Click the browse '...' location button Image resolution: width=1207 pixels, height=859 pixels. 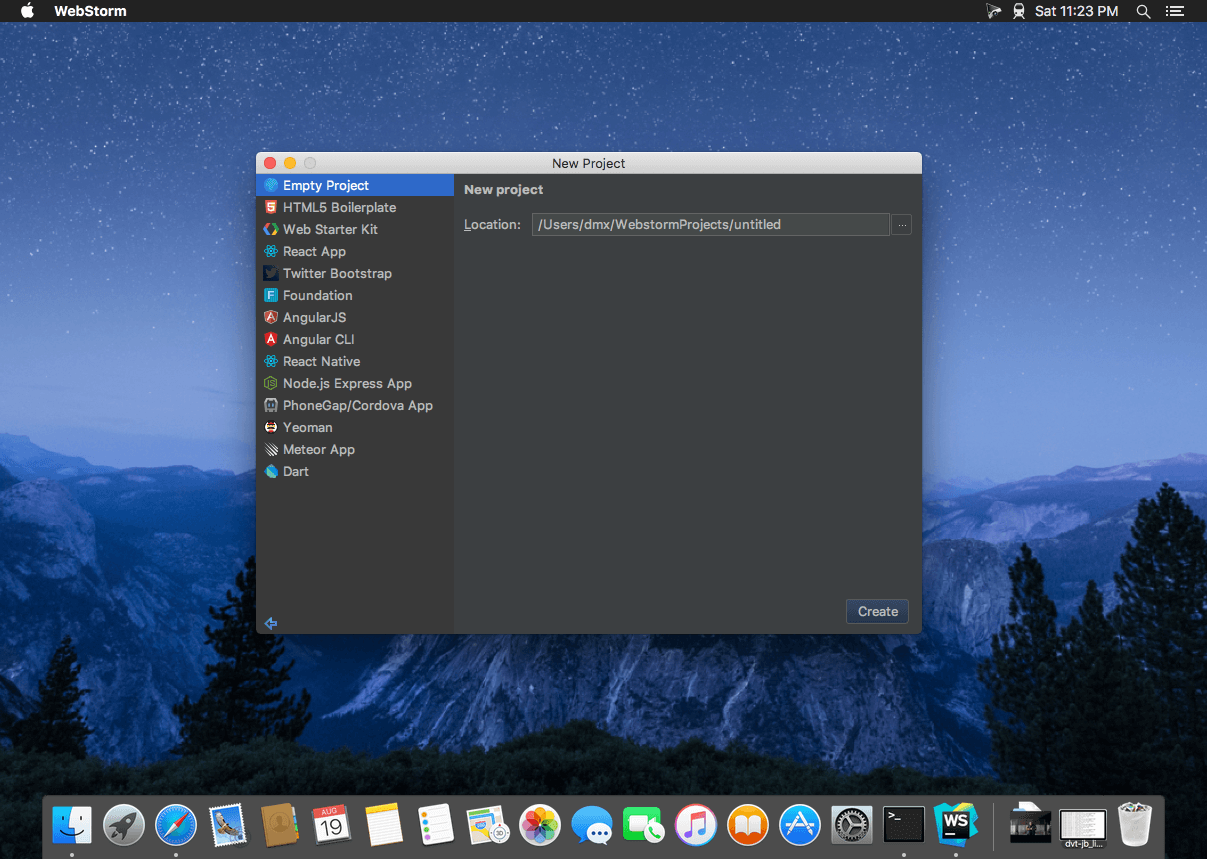click(x=902, y=225)
